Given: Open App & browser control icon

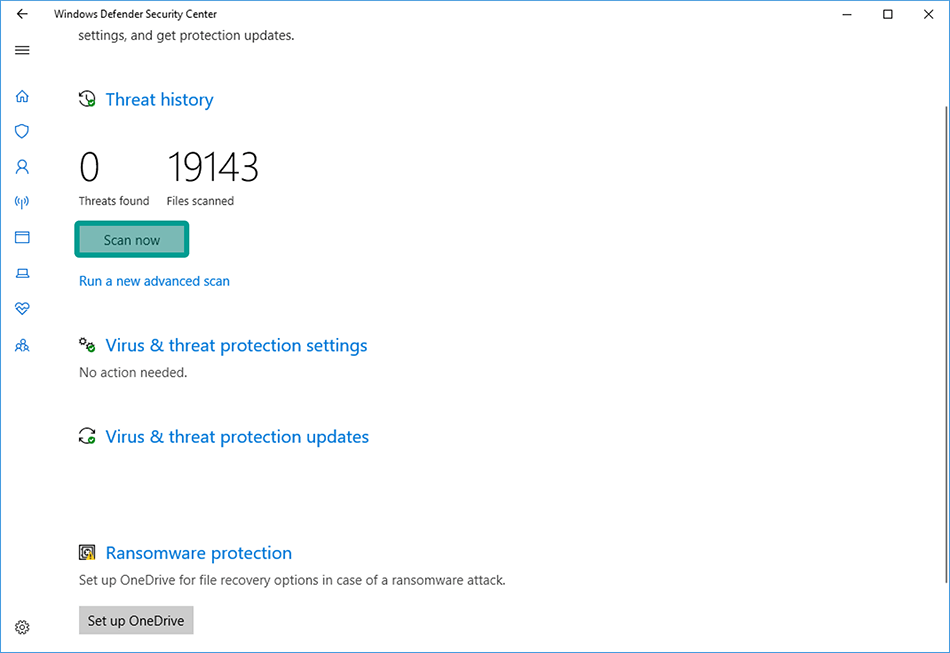Looking at the screenshot, I should [22, 237].
